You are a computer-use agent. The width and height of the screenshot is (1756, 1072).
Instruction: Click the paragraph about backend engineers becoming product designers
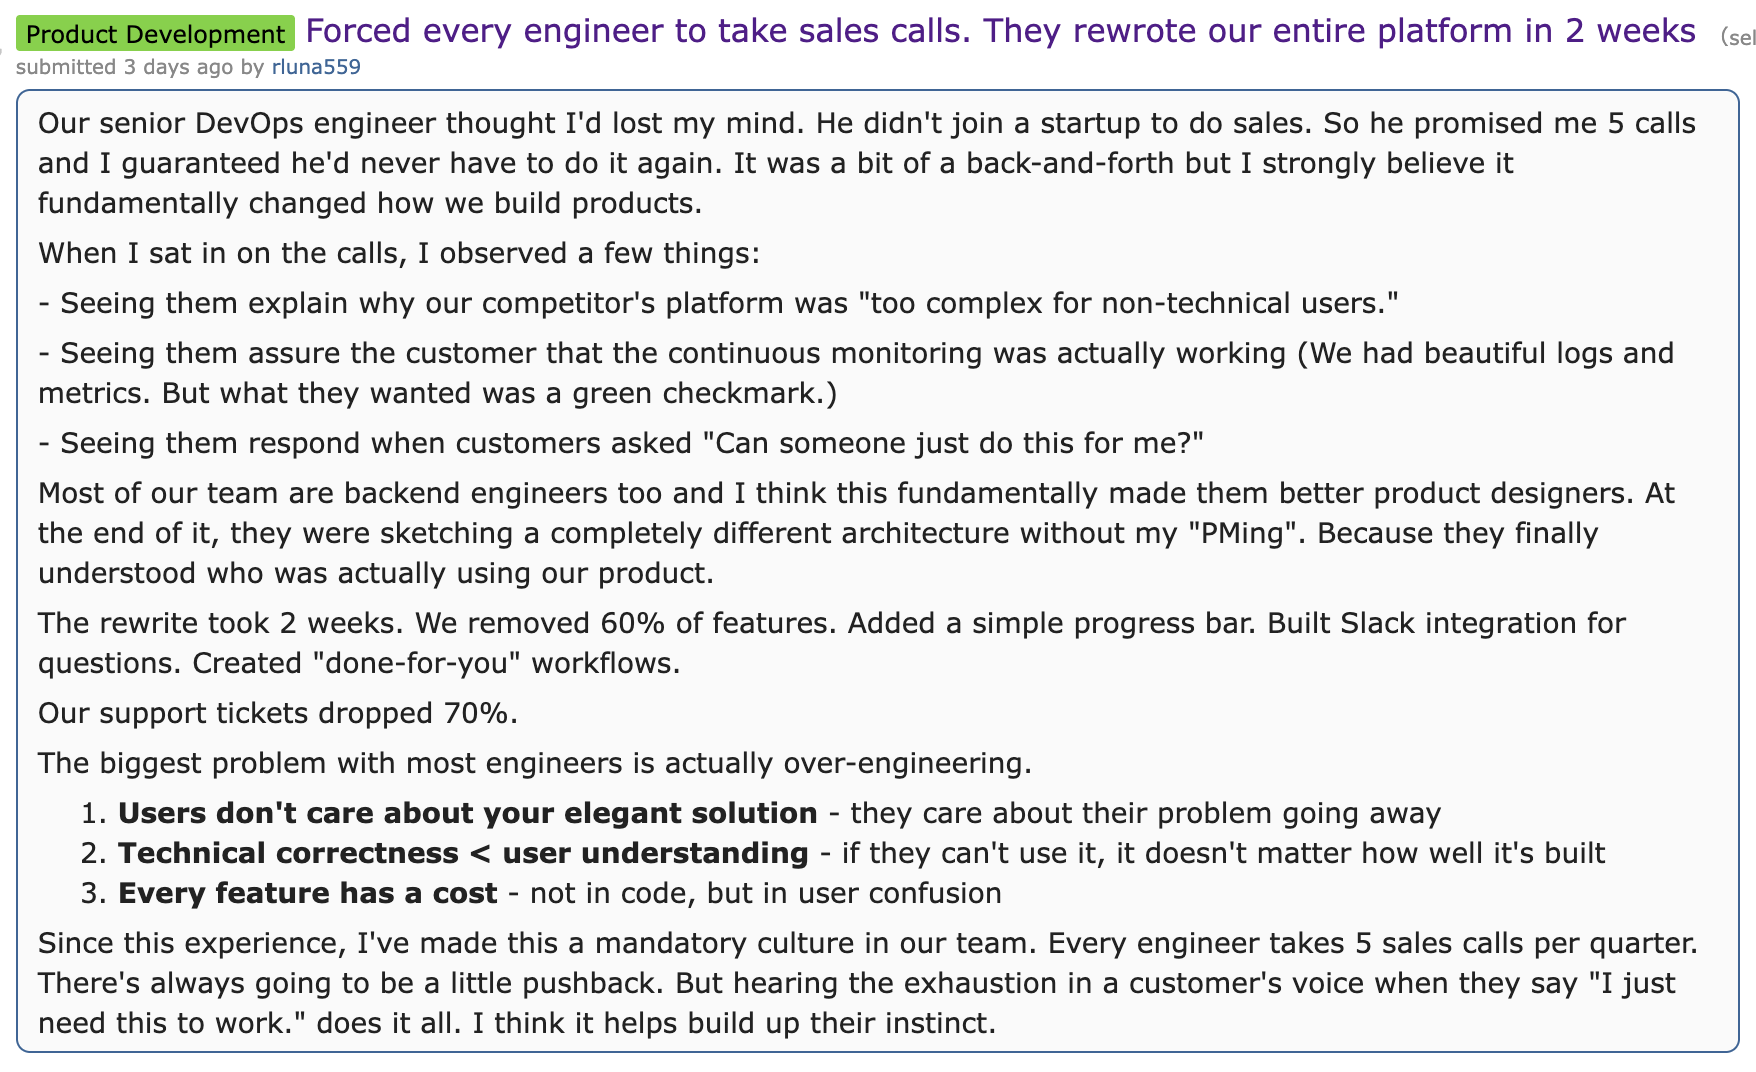[856, 533]
